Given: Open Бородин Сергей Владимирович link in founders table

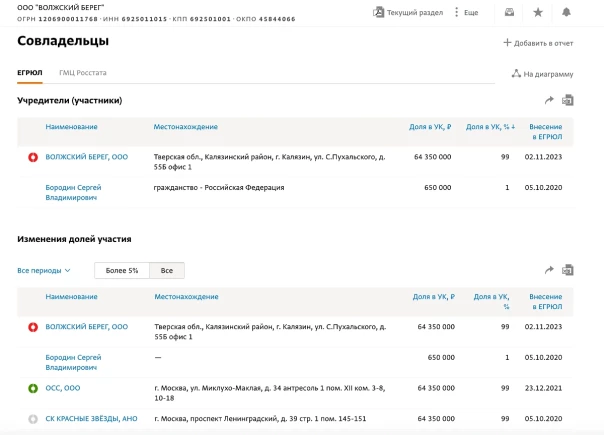Looking at the screenshot, I should 73,192.
